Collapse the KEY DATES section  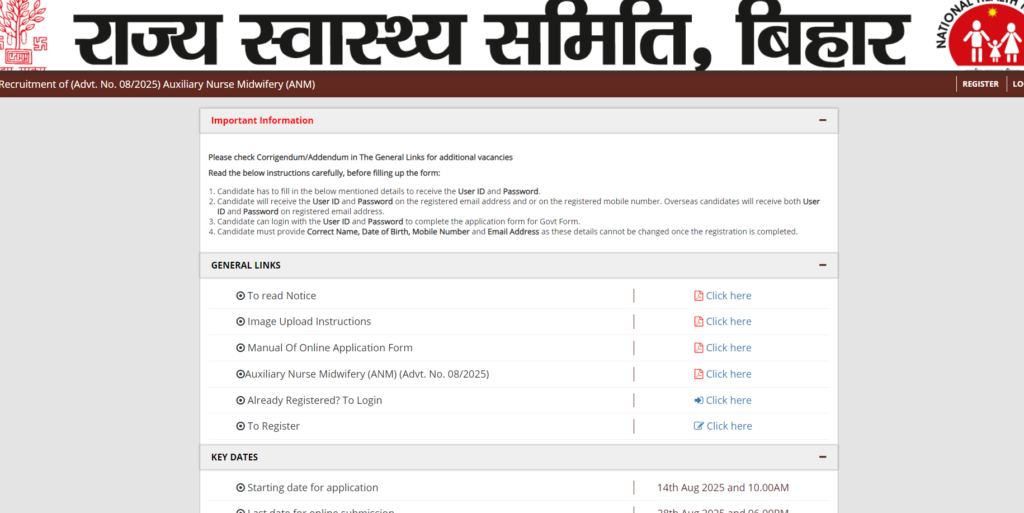point(822,457)
